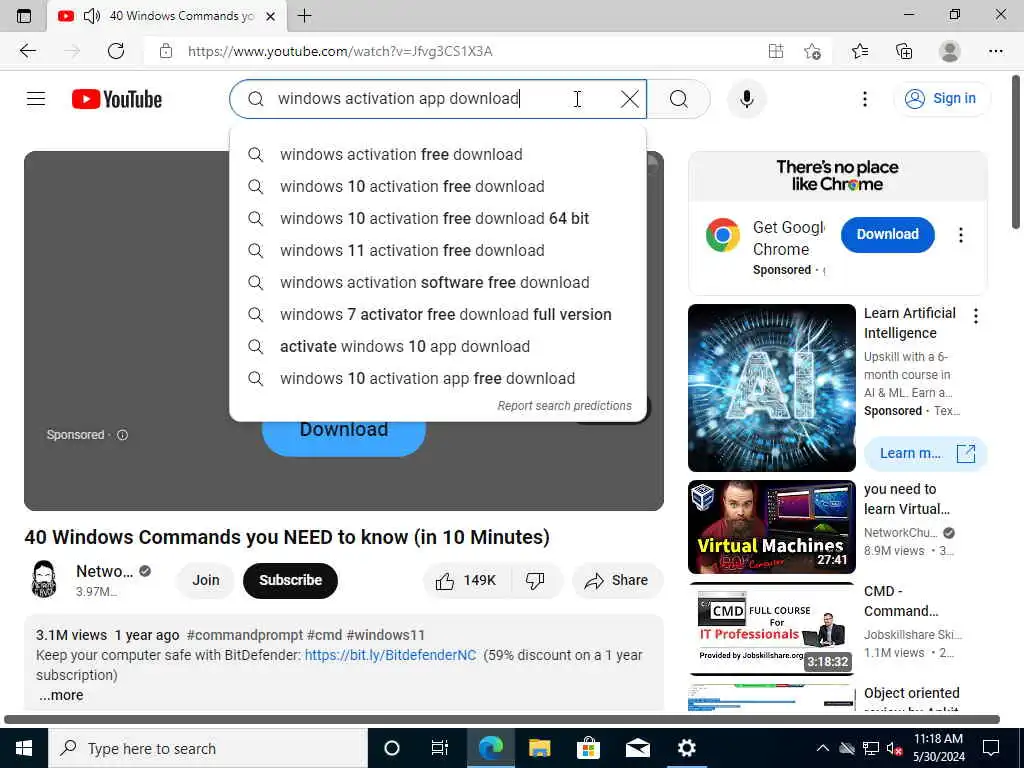Viewport: 1024px width, 768px height.
Task: Clear the search text with the X
Action: click(630, 99)
